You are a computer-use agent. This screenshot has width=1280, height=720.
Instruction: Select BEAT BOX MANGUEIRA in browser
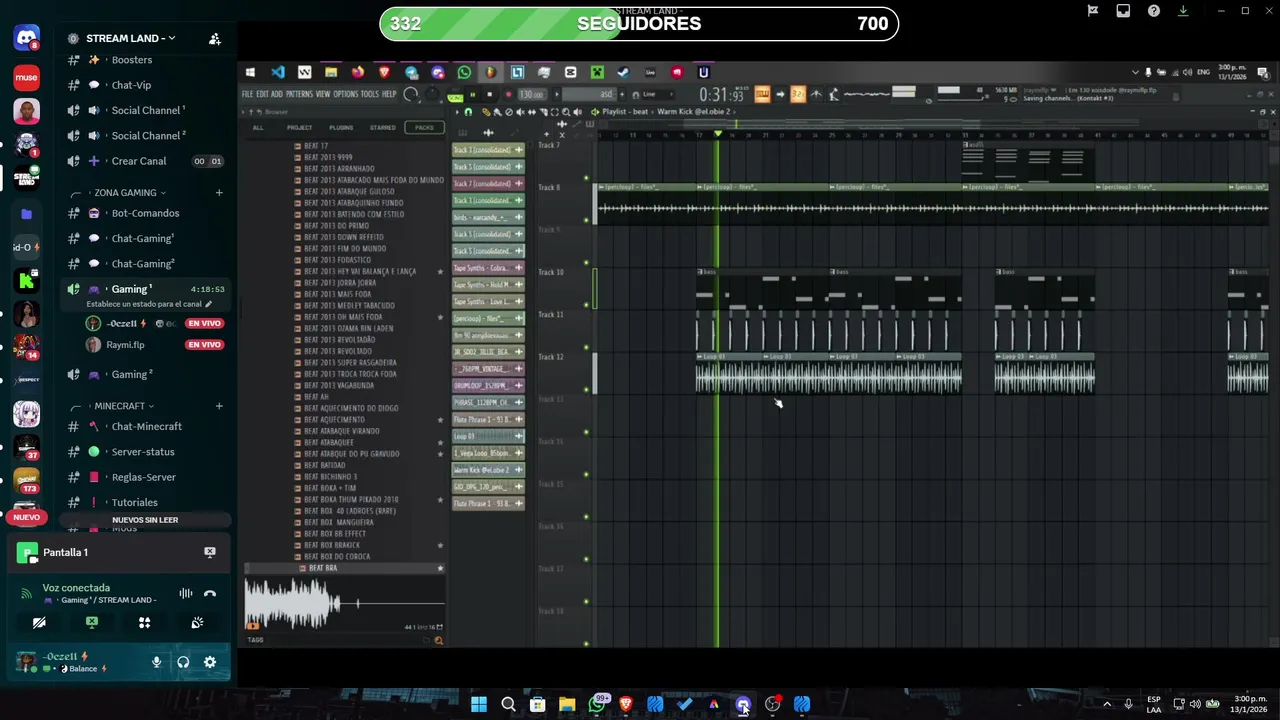[x=339, y=522]
